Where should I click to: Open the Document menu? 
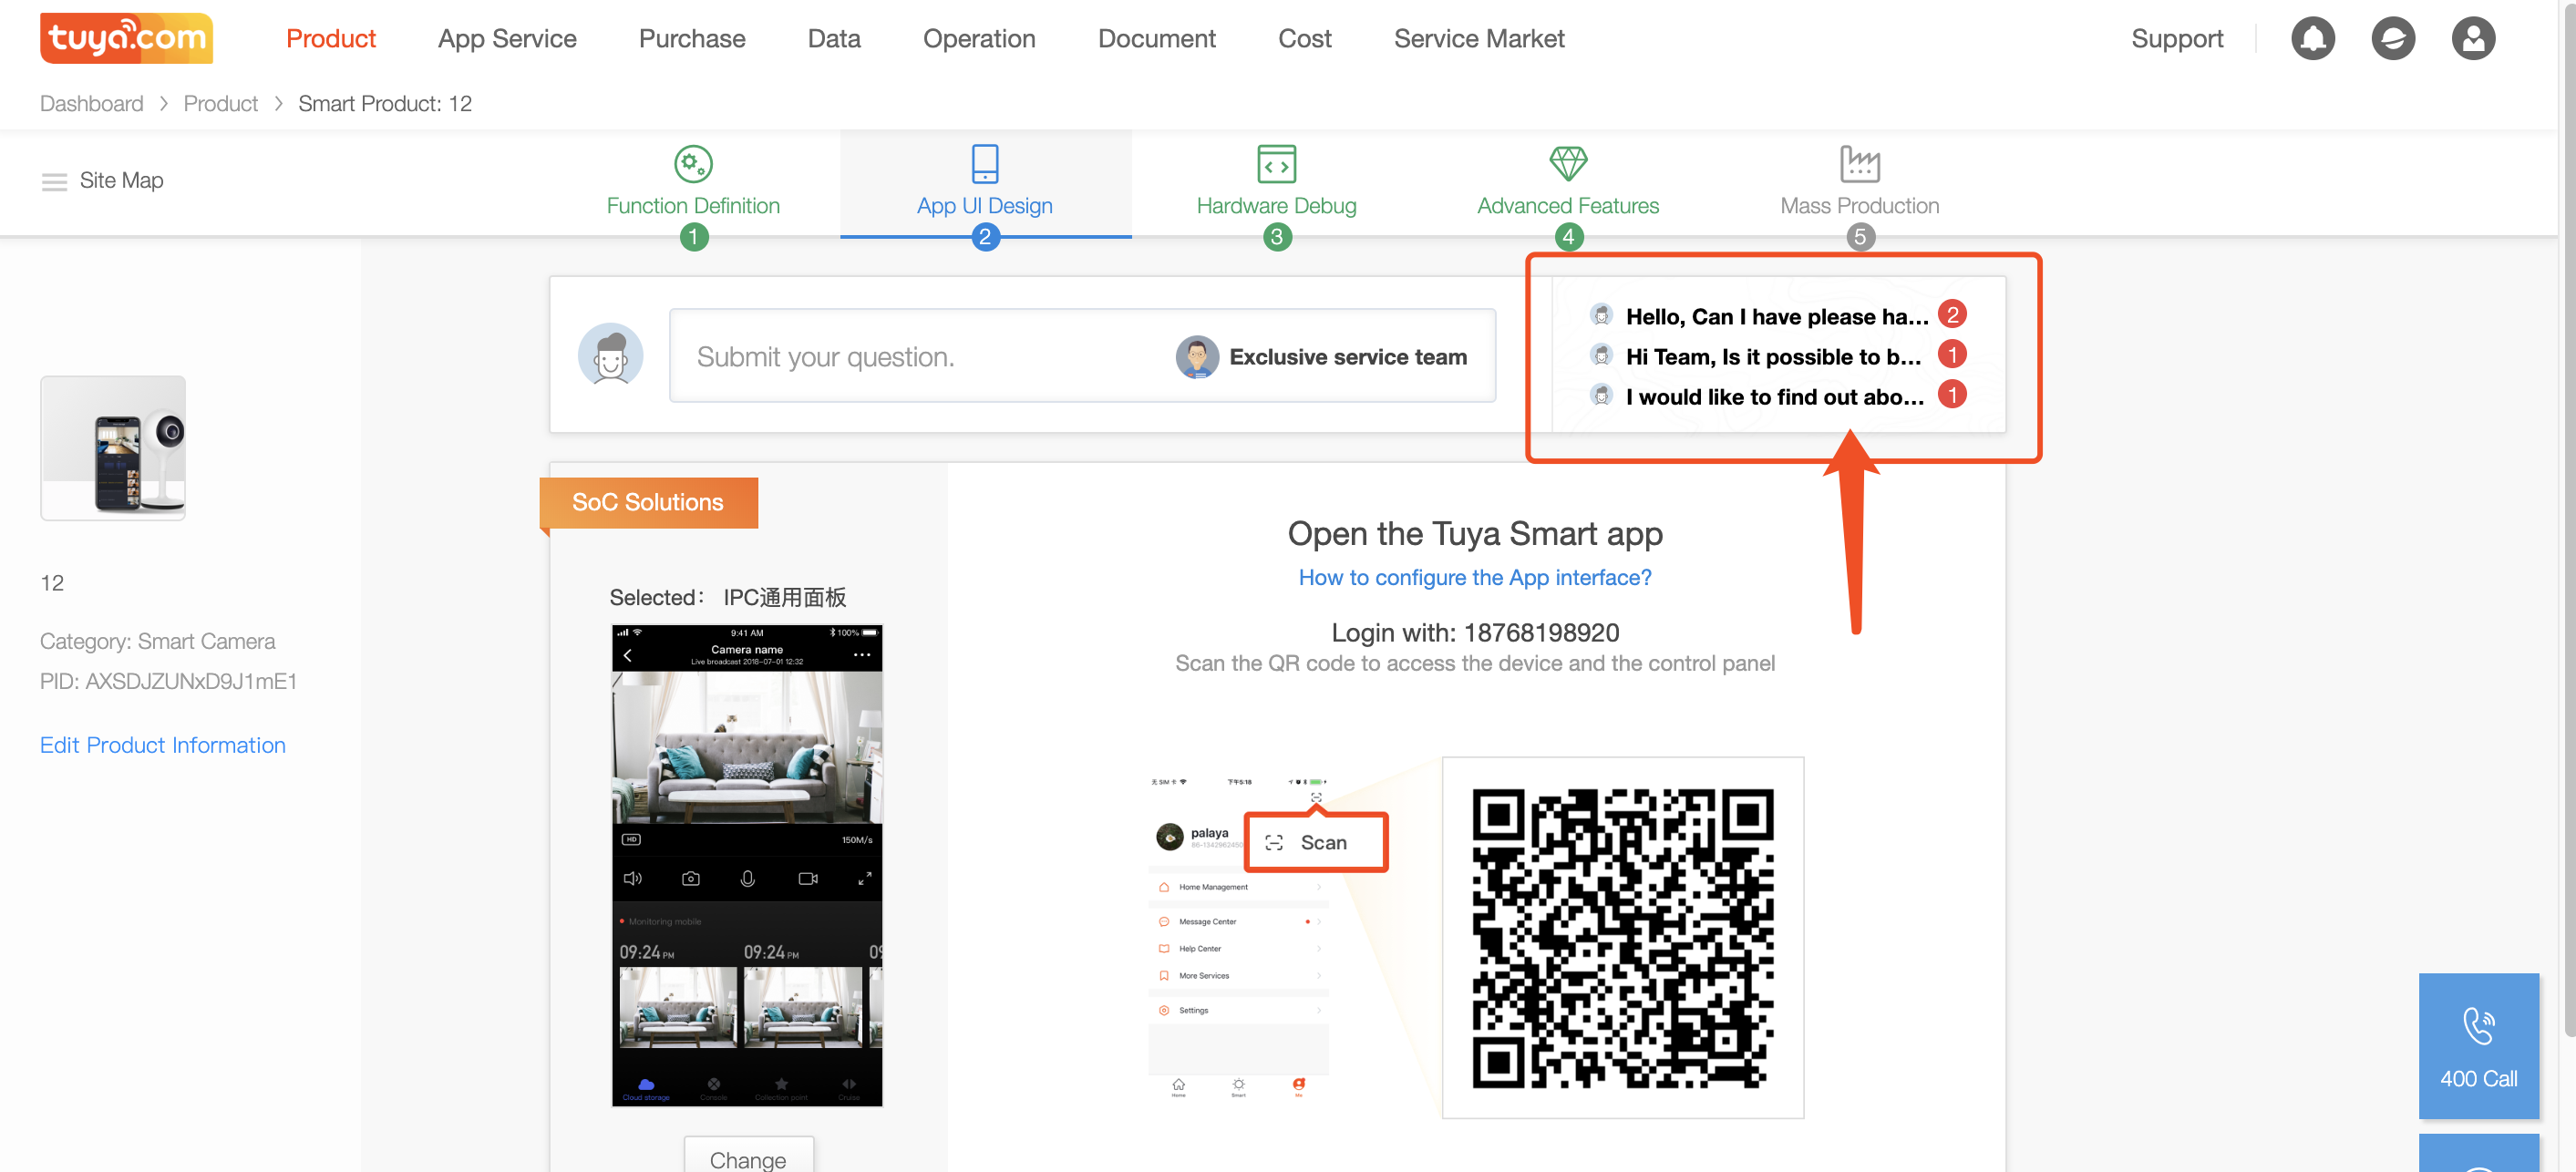(1157, 38)
